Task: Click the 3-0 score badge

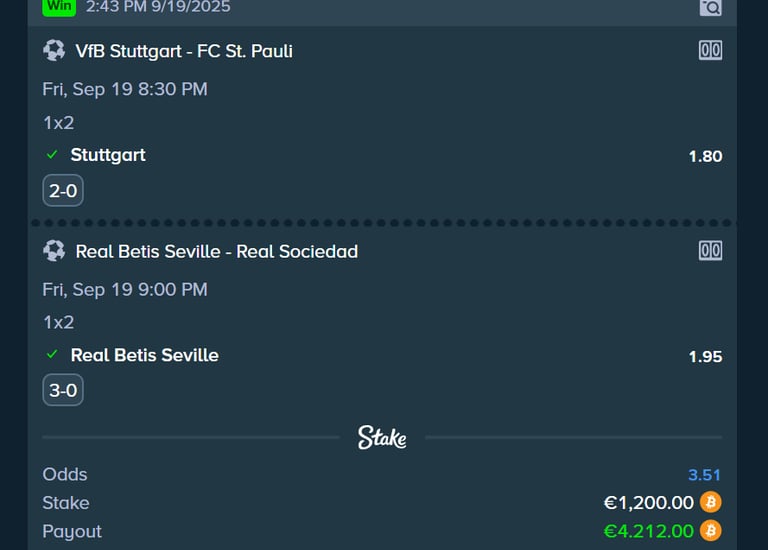Action: [x=63, y=390]
